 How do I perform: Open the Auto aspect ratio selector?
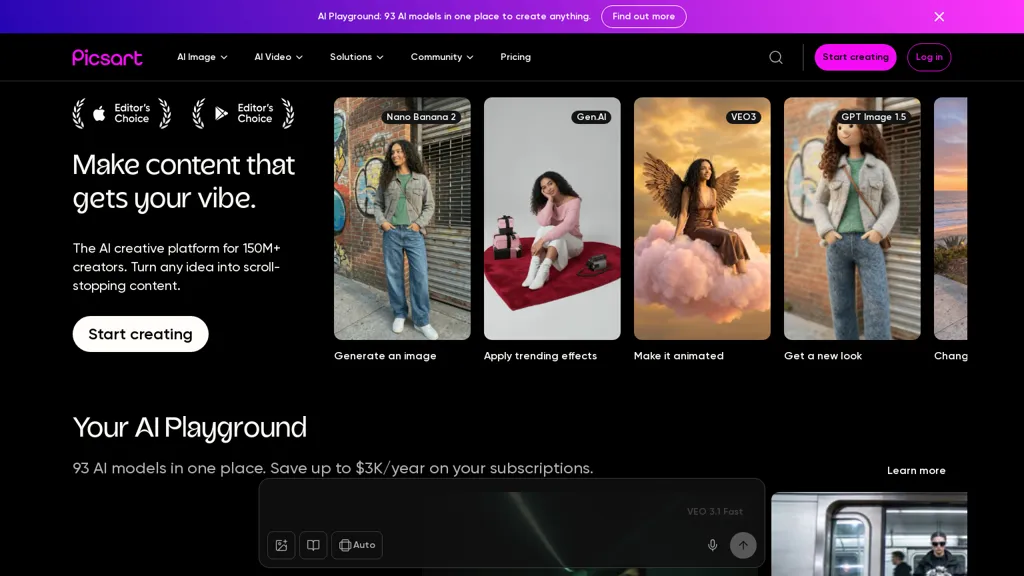[357, 545]
